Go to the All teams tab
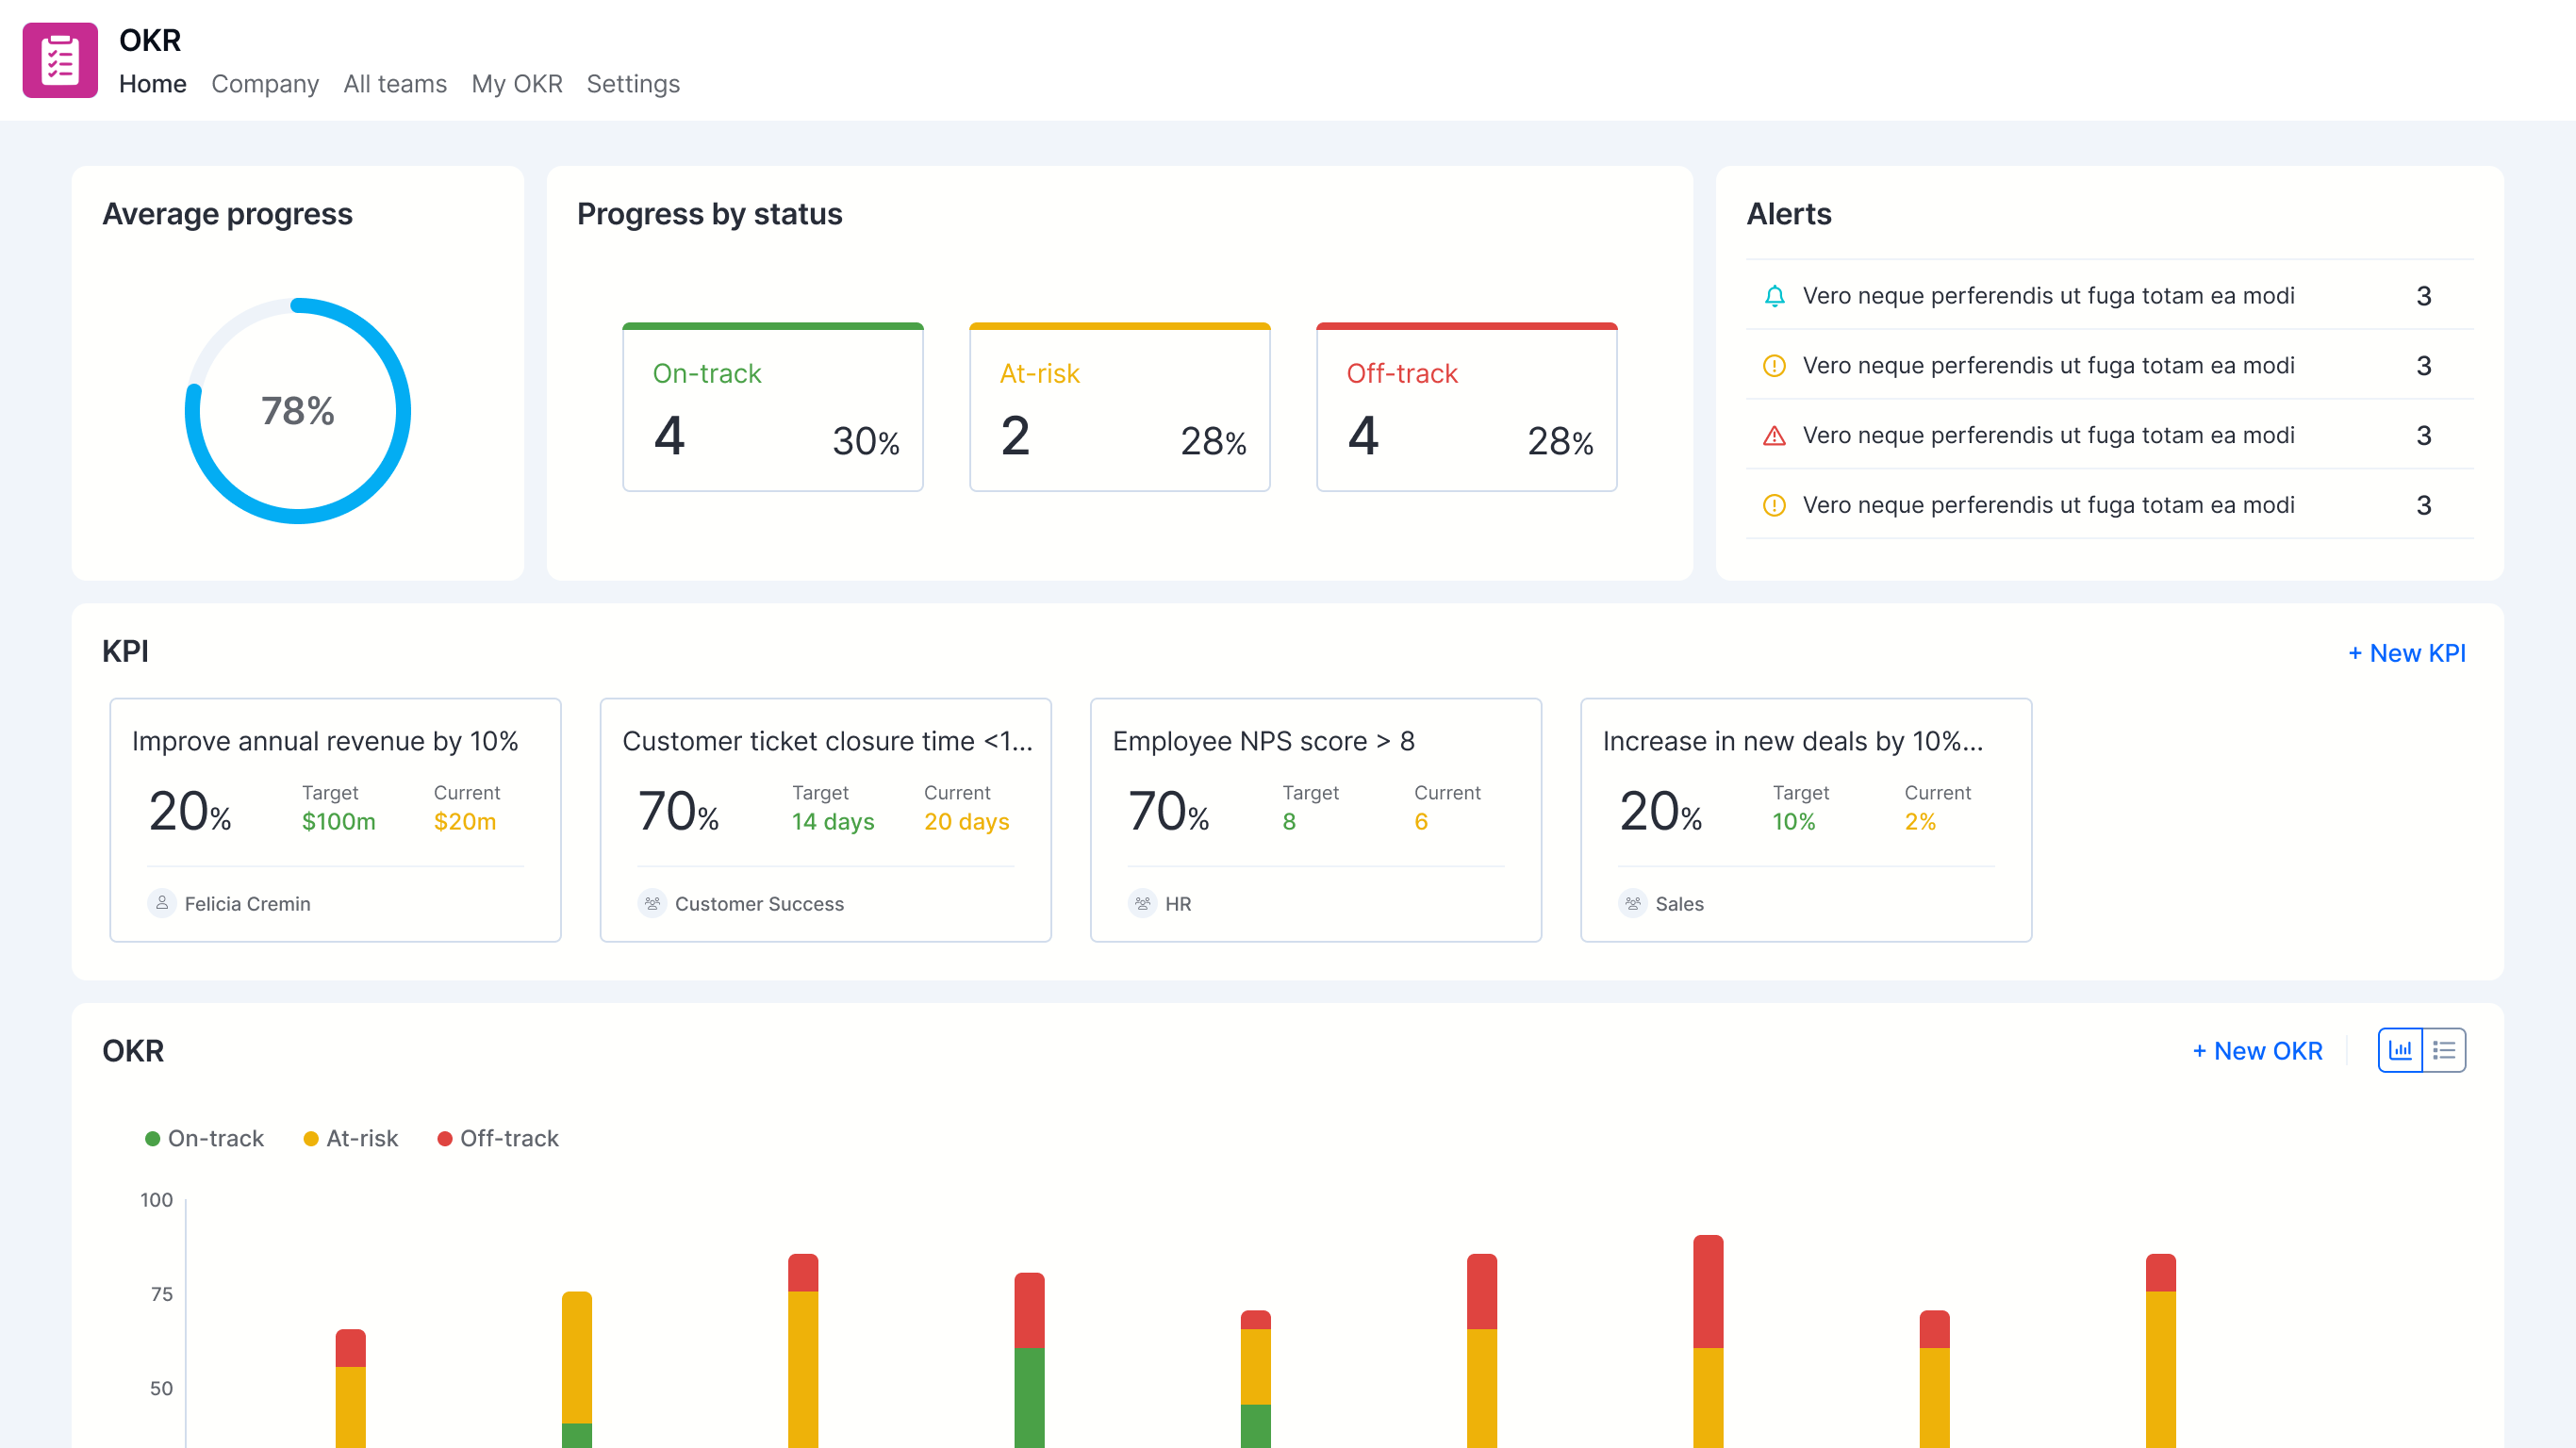The height and width of the screenshot is (1448, 2576). coord(395,84)
